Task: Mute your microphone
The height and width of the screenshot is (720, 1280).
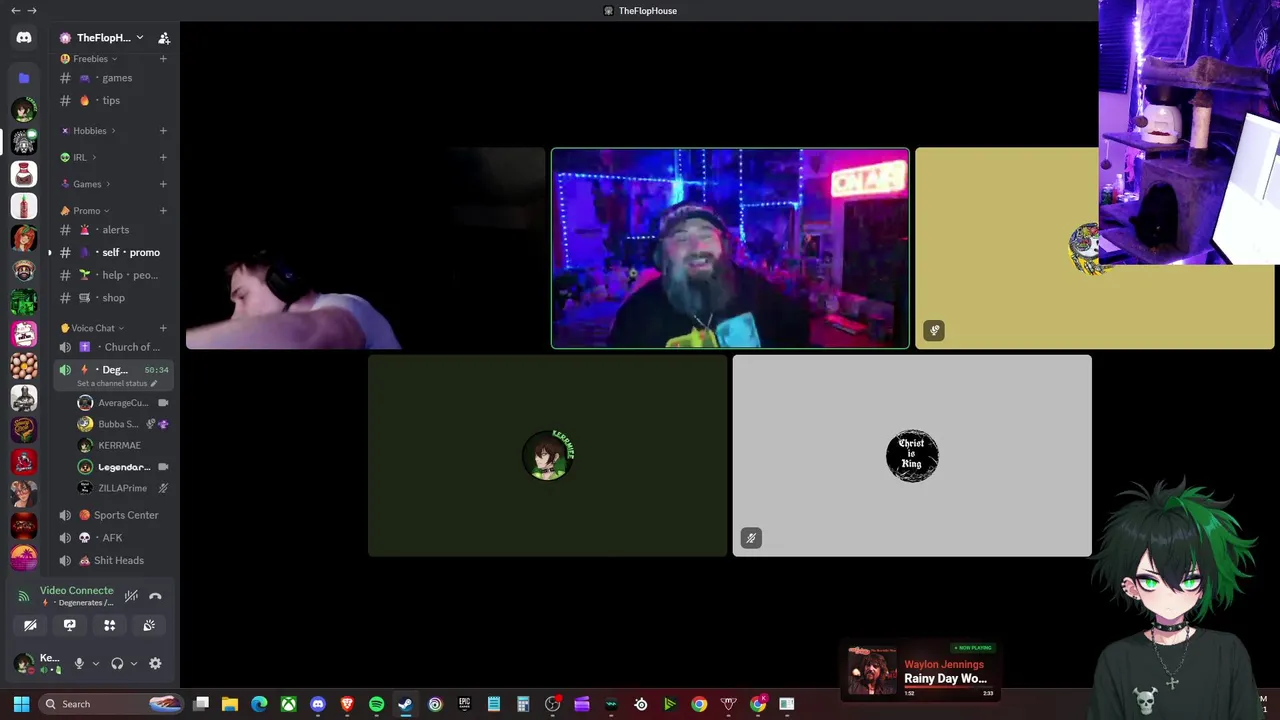Action: 79,663
